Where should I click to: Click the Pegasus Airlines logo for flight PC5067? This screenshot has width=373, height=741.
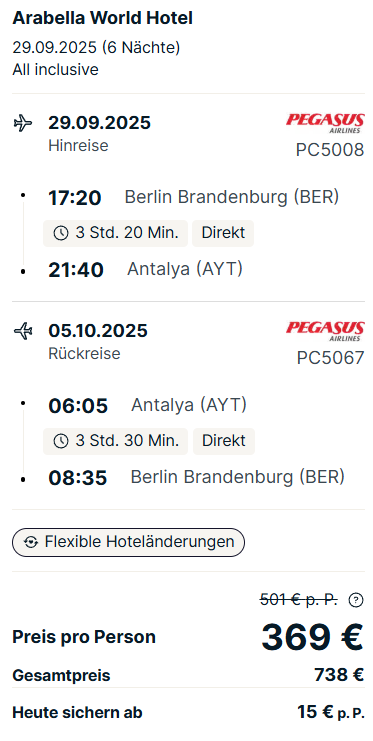(x=325, y=331)
